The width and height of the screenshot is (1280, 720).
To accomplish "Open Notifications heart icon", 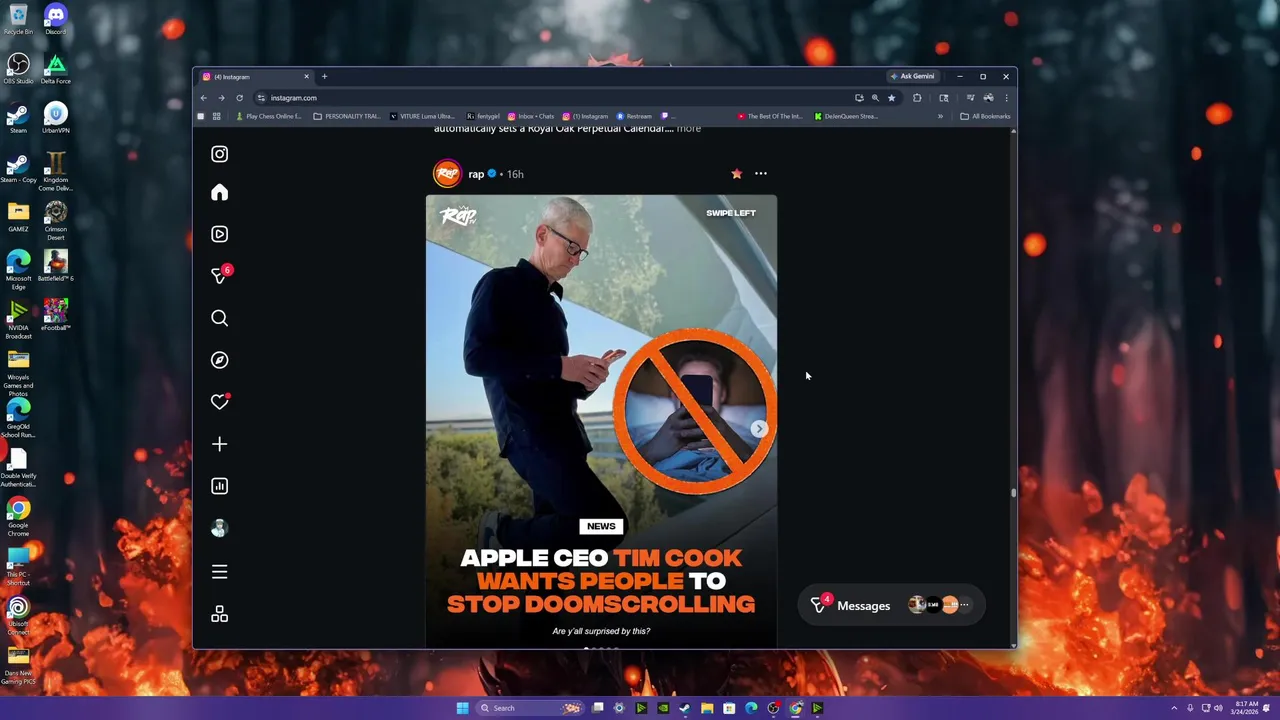I will click(x=220, y=402).
